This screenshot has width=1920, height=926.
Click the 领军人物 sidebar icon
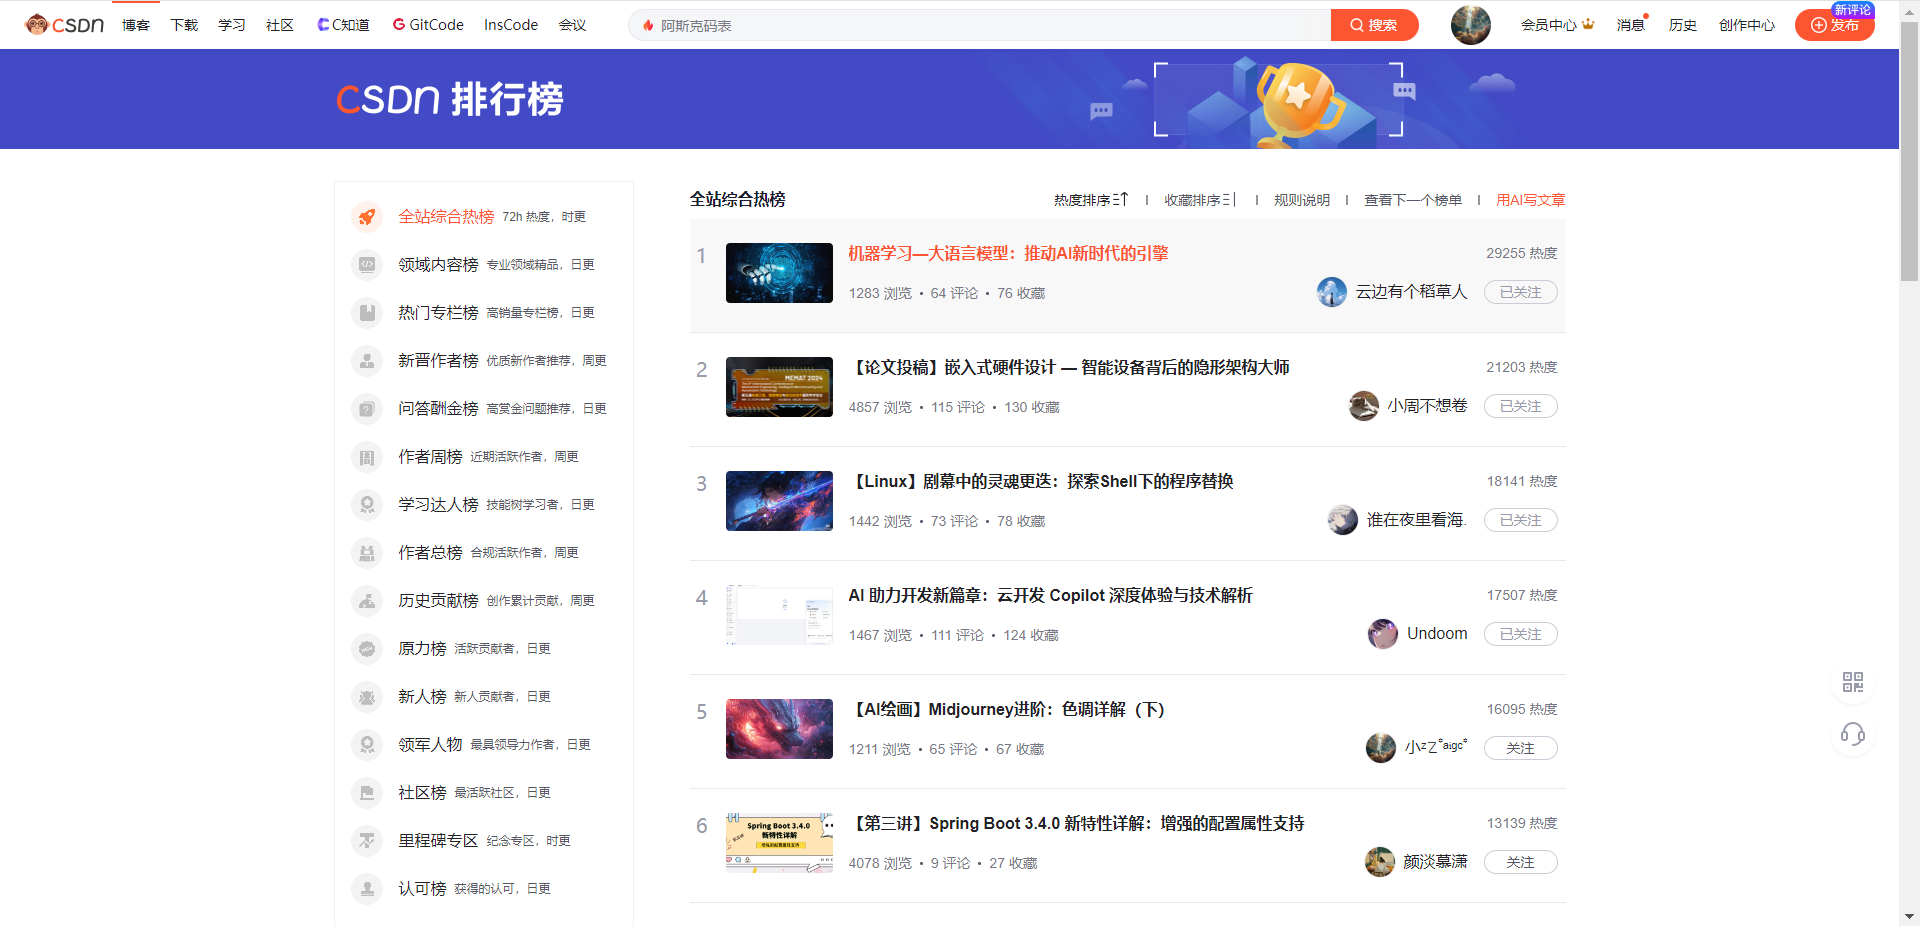[367, 745]
